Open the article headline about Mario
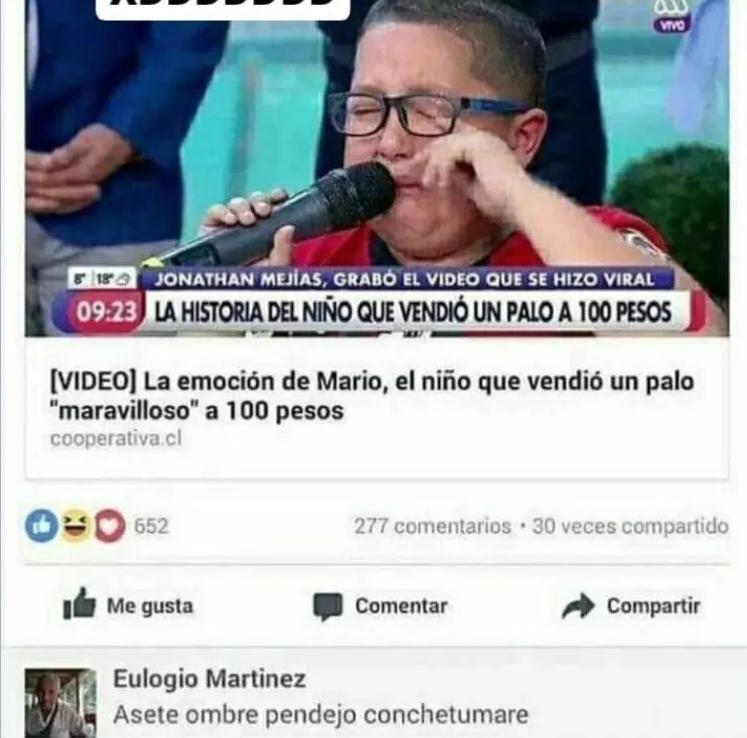 (372, 396)
